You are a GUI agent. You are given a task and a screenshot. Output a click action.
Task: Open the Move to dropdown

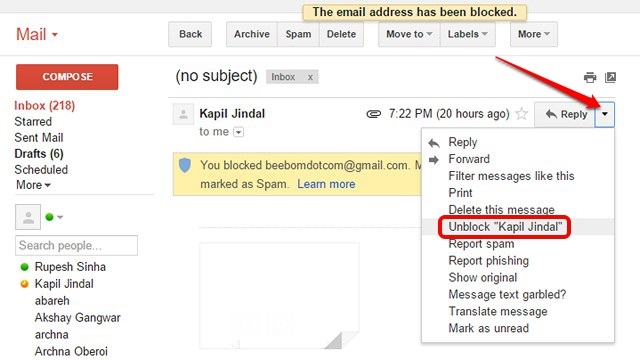(x=409, y=34)
